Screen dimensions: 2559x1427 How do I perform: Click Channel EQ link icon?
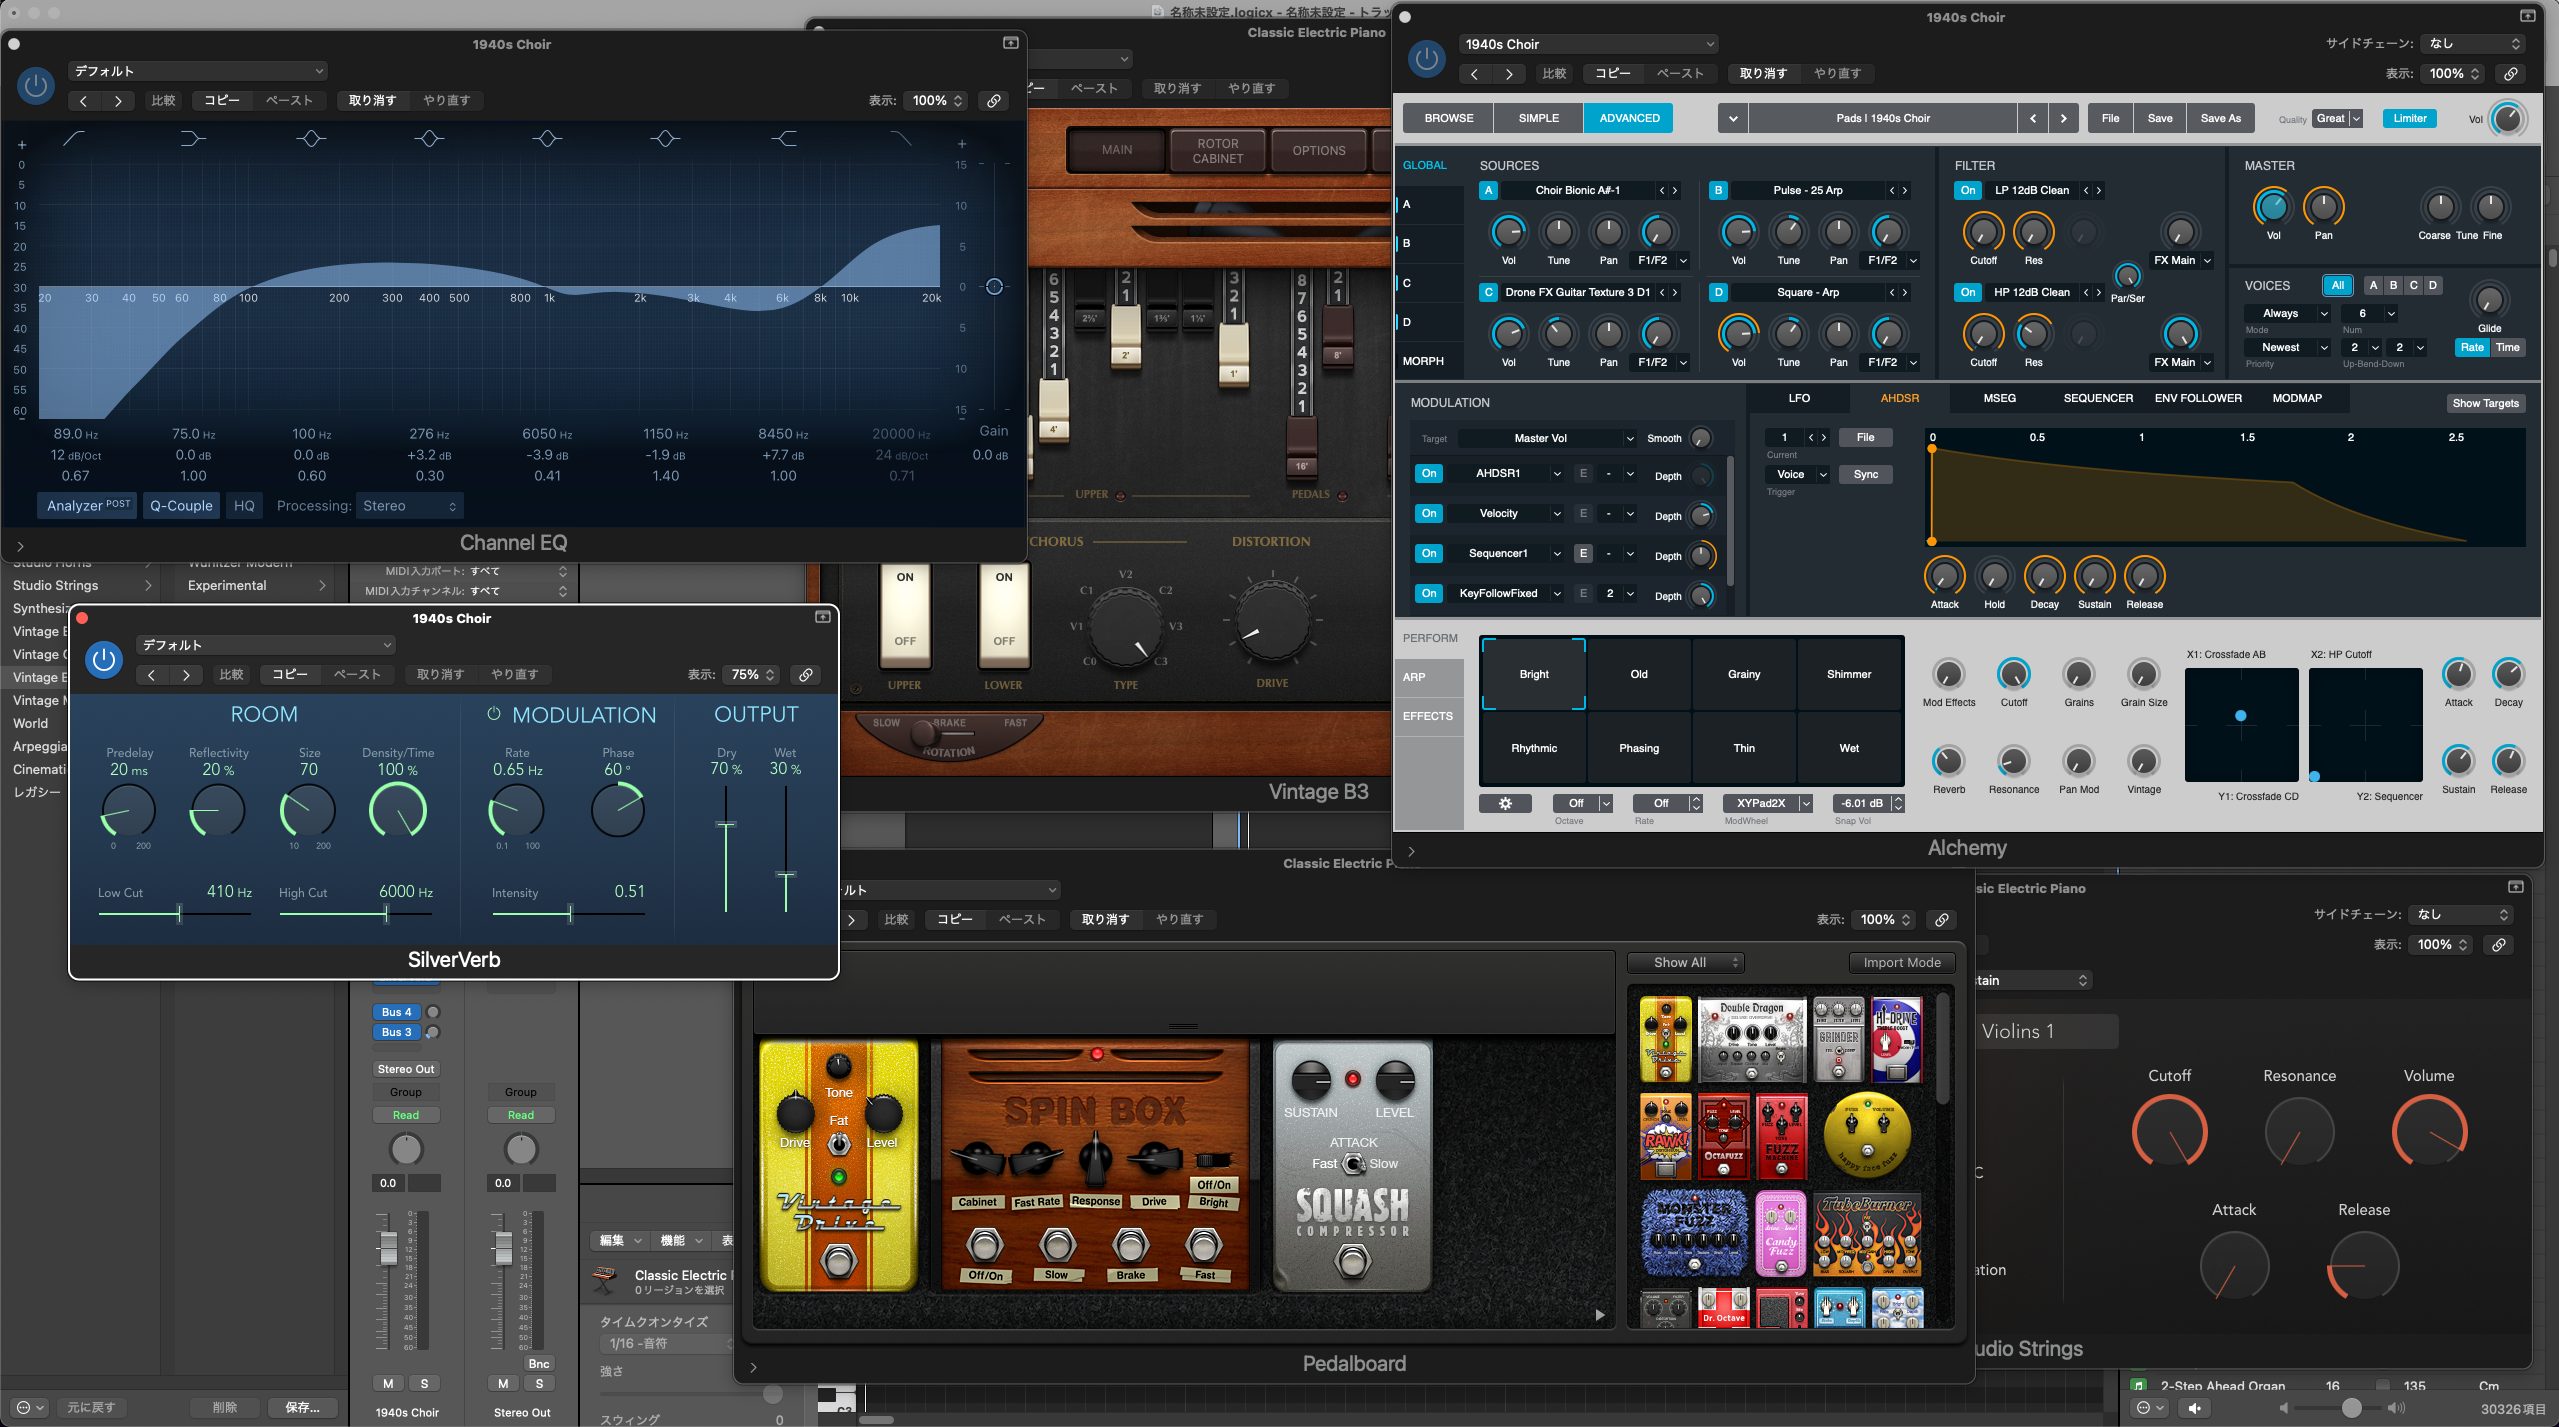993,101
